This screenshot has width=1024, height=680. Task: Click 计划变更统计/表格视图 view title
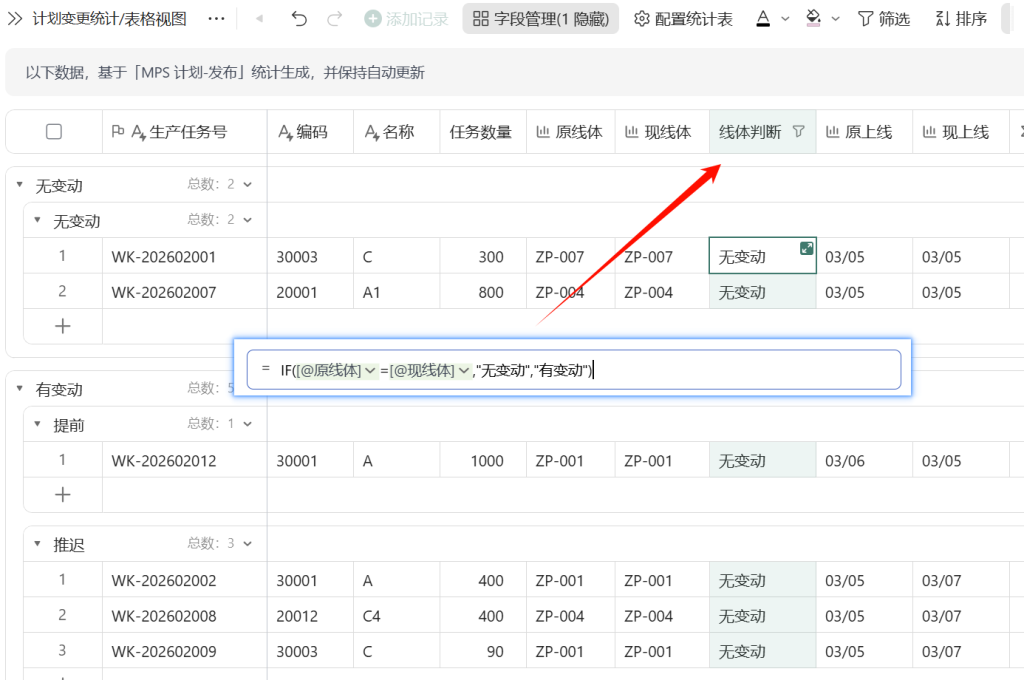pos(109,19)
